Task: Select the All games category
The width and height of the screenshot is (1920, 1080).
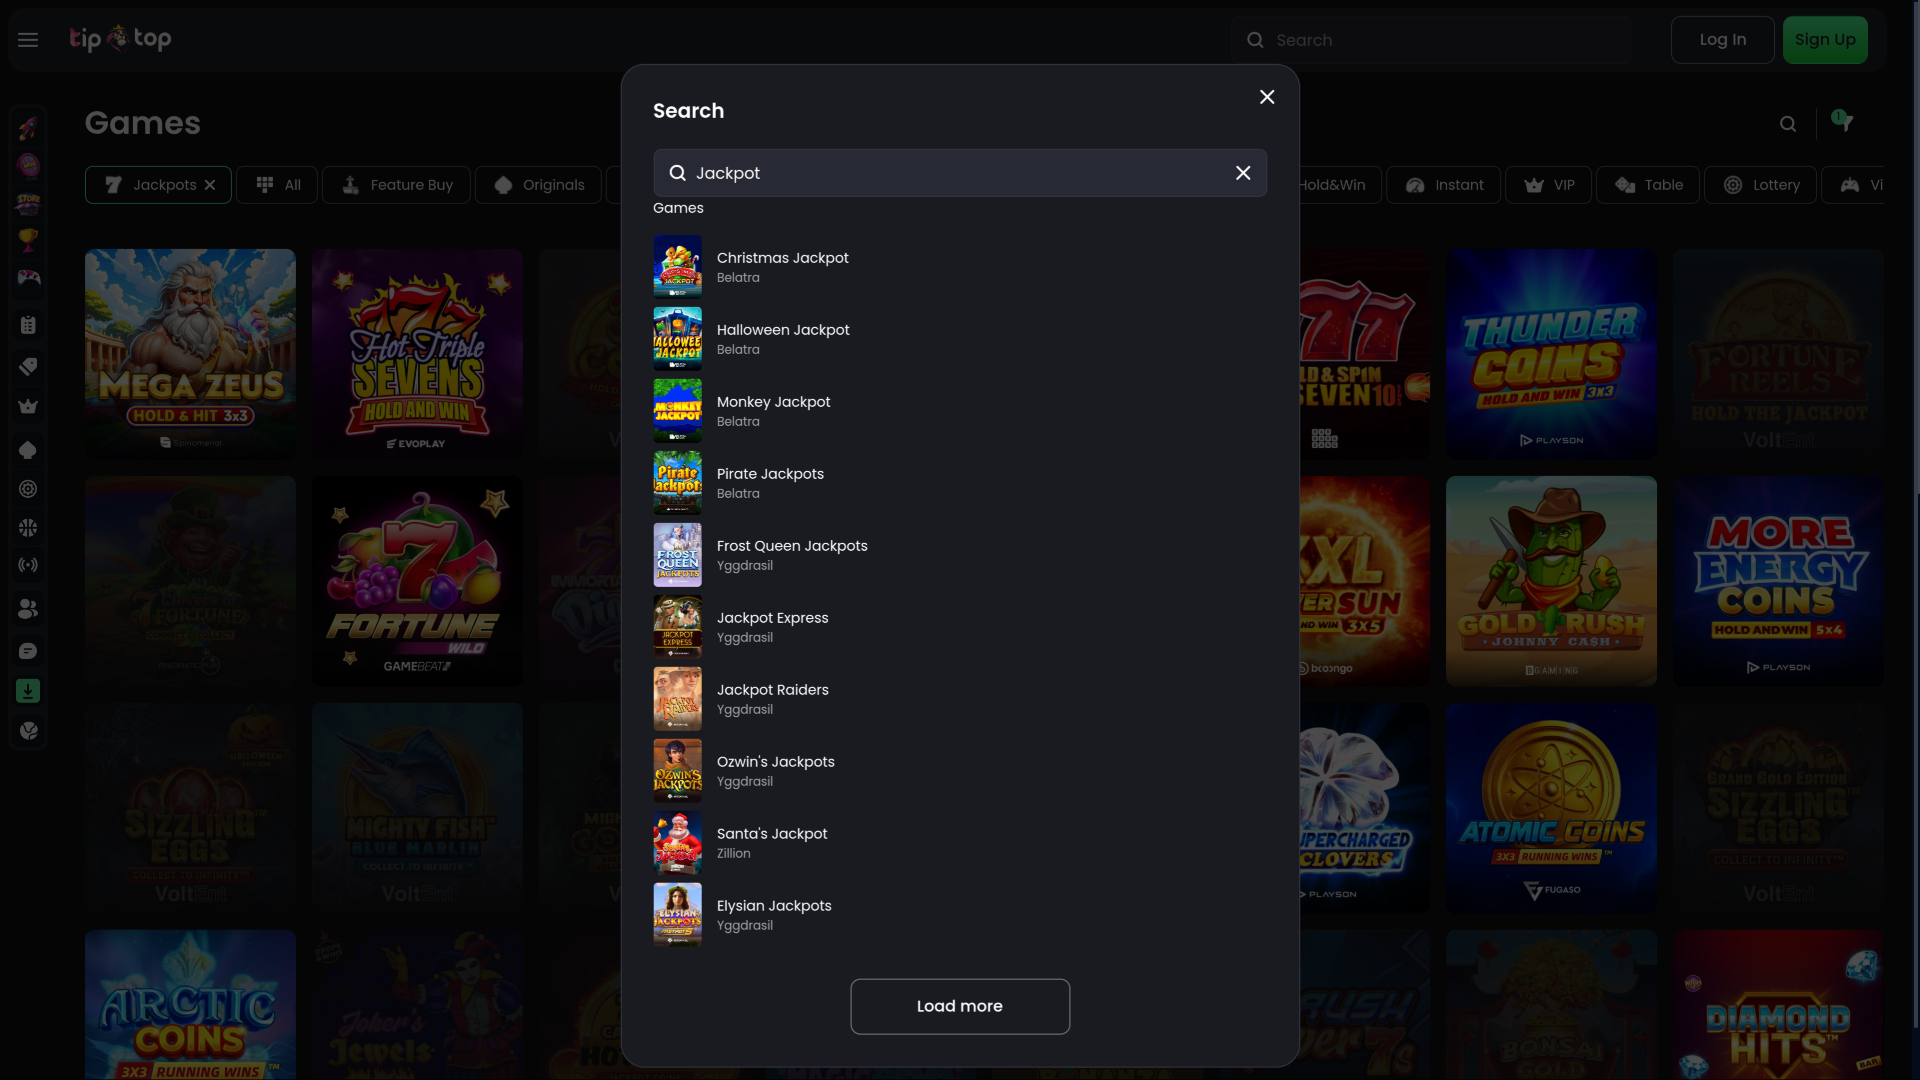Action: coord(277,185)
